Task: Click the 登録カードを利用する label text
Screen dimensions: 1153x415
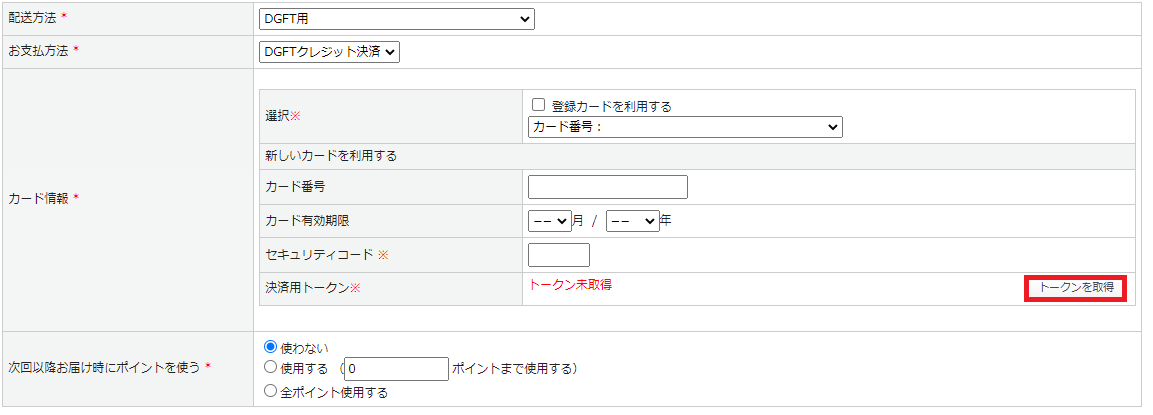Action: coord(611,106)
